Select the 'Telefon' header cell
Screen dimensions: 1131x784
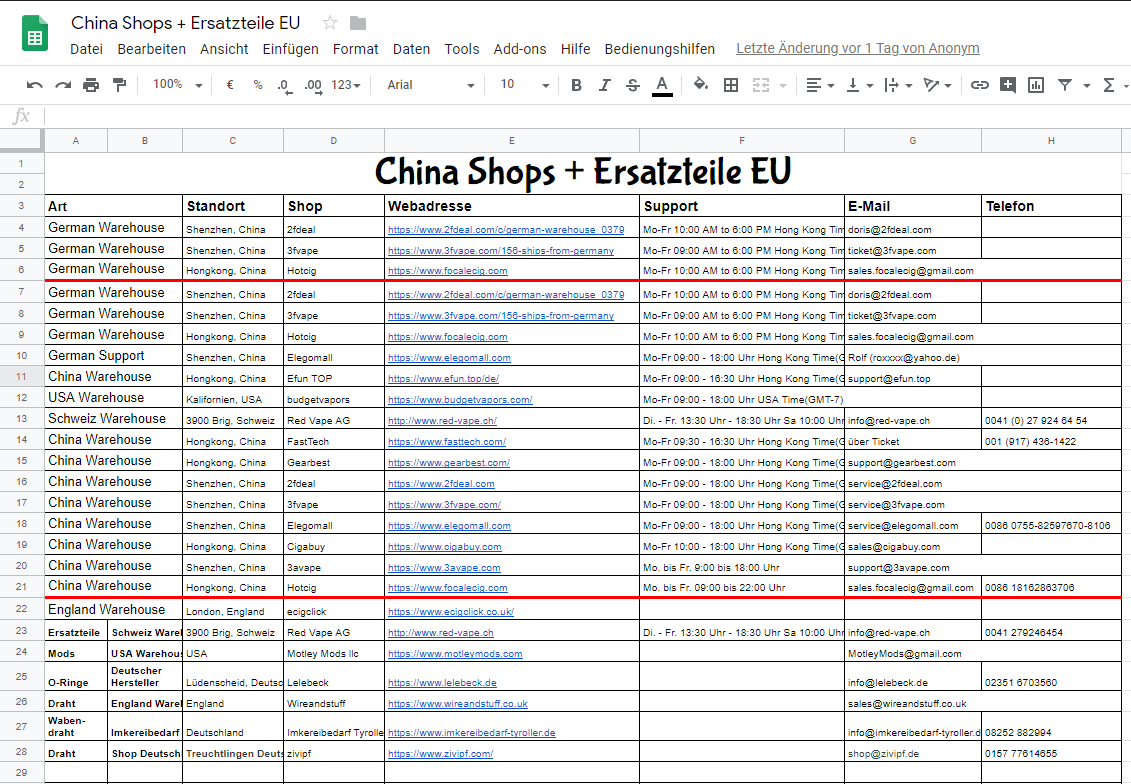[x=1052, y=206]
